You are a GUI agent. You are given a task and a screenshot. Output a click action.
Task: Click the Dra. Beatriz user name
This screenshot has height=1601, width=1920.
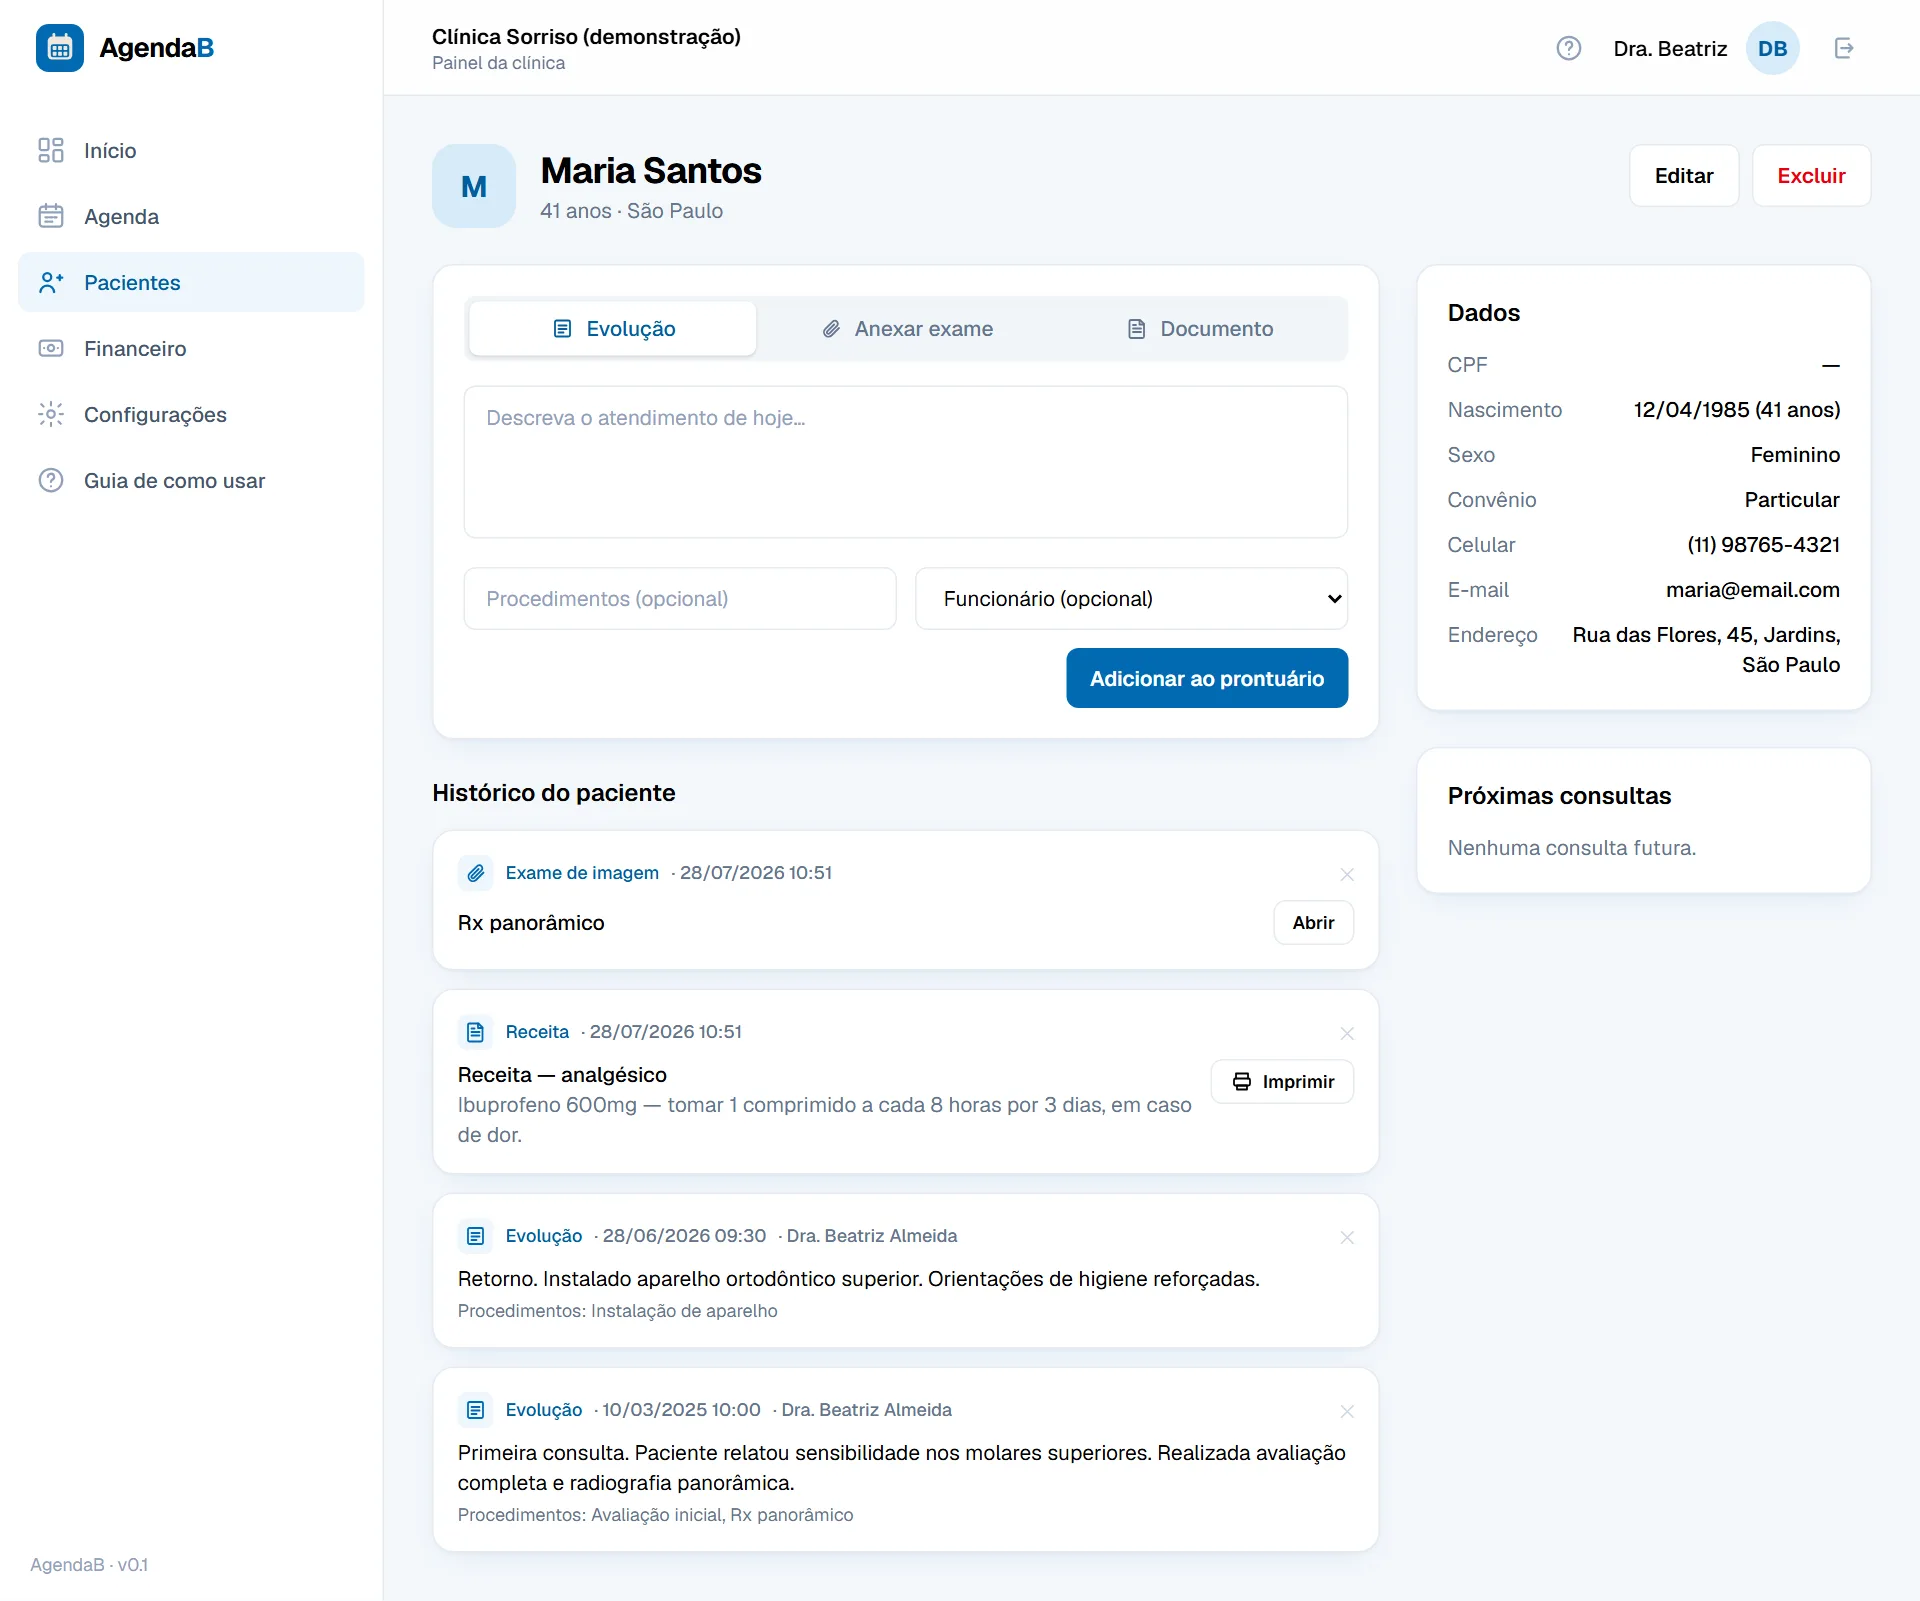(x=1670, y=49)
